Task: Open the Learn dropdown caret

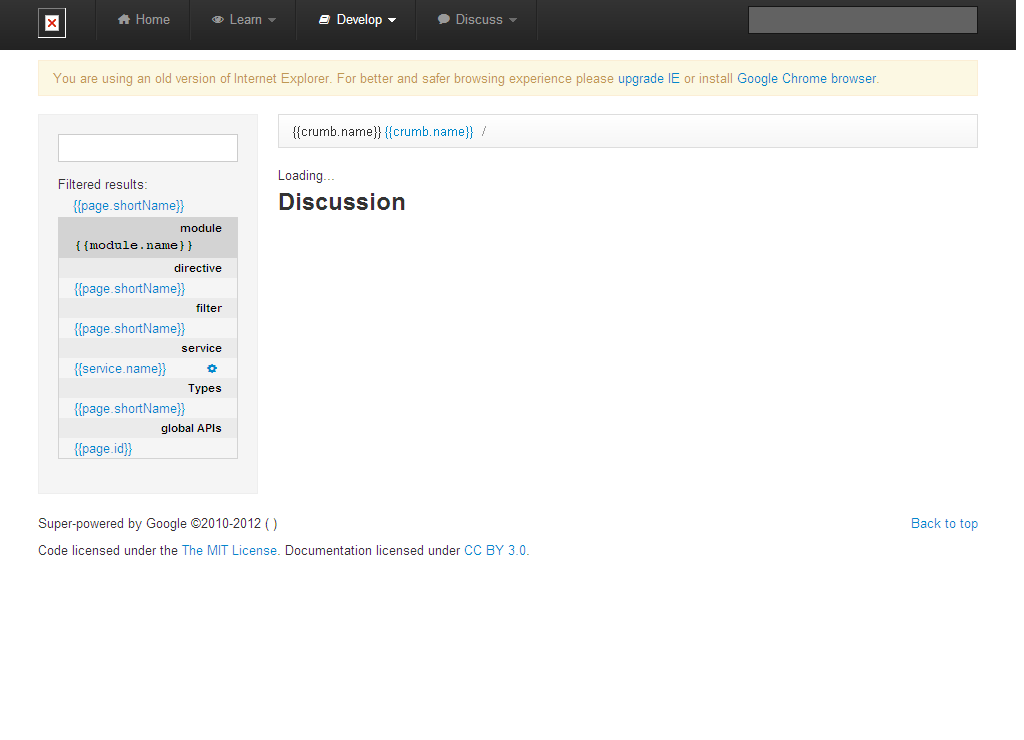Action: (x=272, y=20)
